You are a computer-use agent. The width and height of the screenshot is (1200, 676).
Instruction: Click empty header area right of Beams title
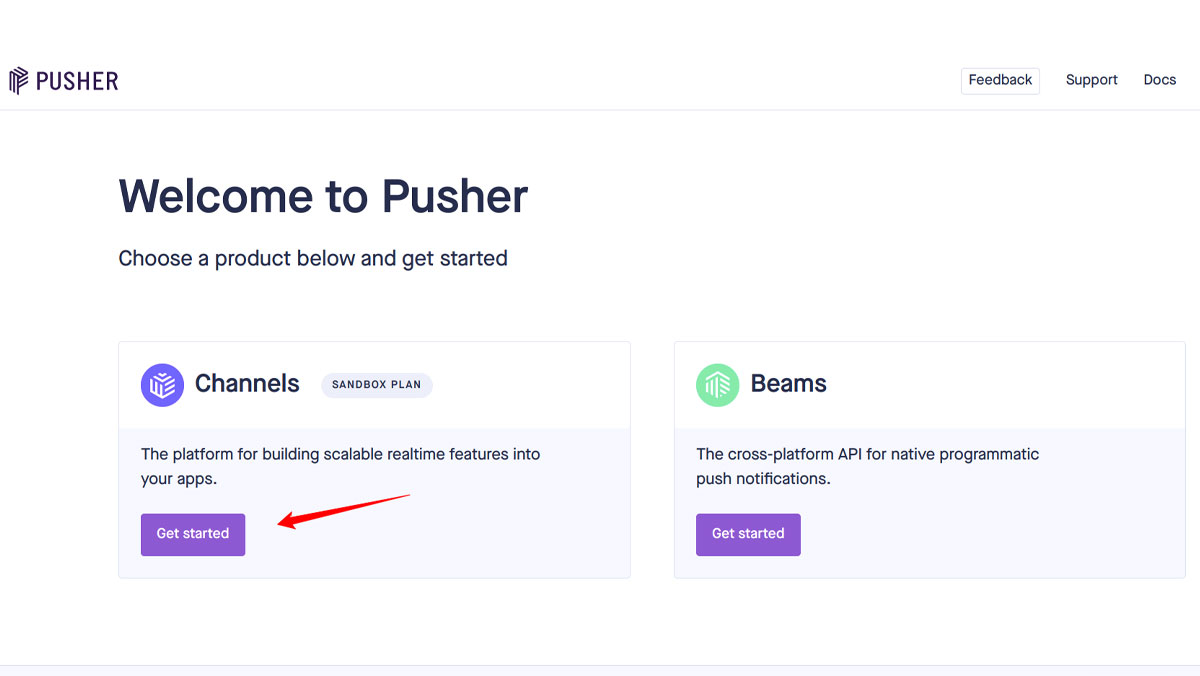click(x=1000, y=384)
